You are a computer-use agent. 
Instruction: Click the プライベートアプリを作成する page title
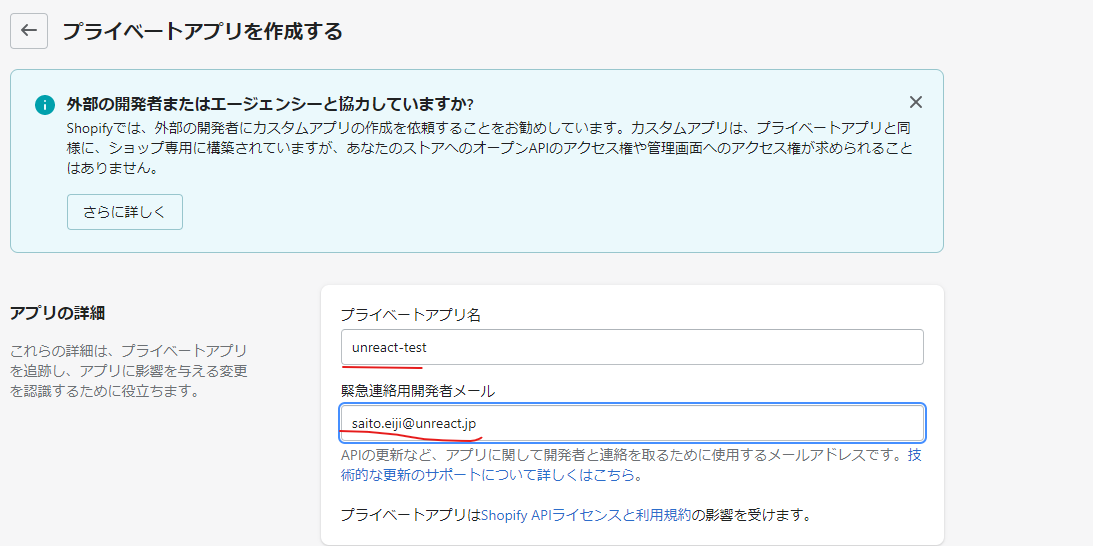click(202, 31)
